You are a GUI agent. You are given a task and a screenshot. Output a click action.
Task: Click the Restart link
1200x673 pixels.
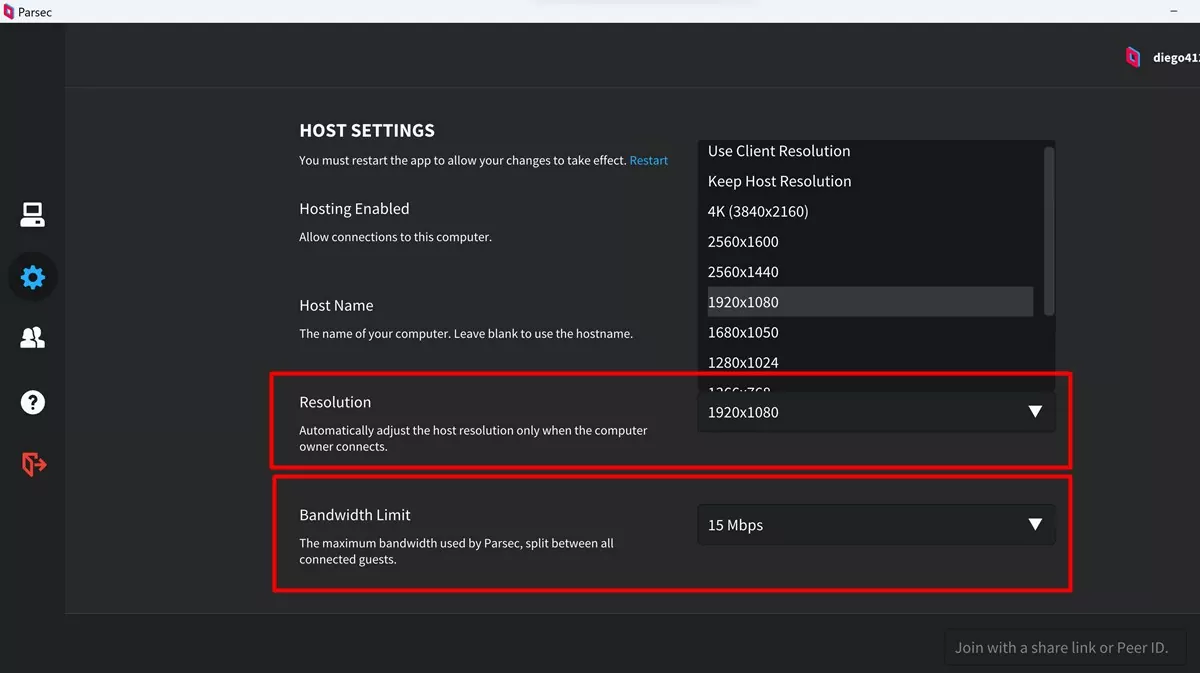click(648, 160)
